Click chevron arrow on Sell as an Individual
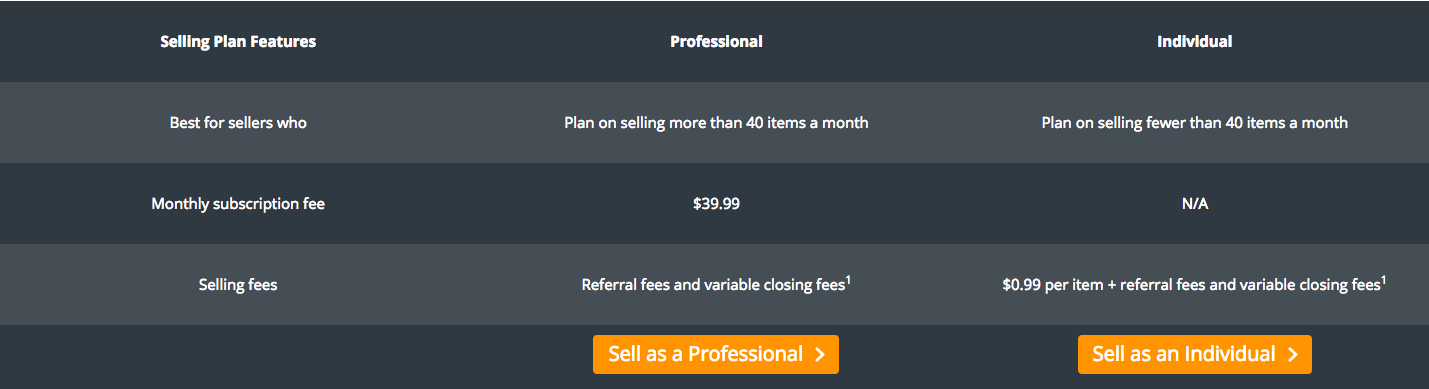The width and height of the screenshot is (1429, 389). click(x=1293, y=355)
